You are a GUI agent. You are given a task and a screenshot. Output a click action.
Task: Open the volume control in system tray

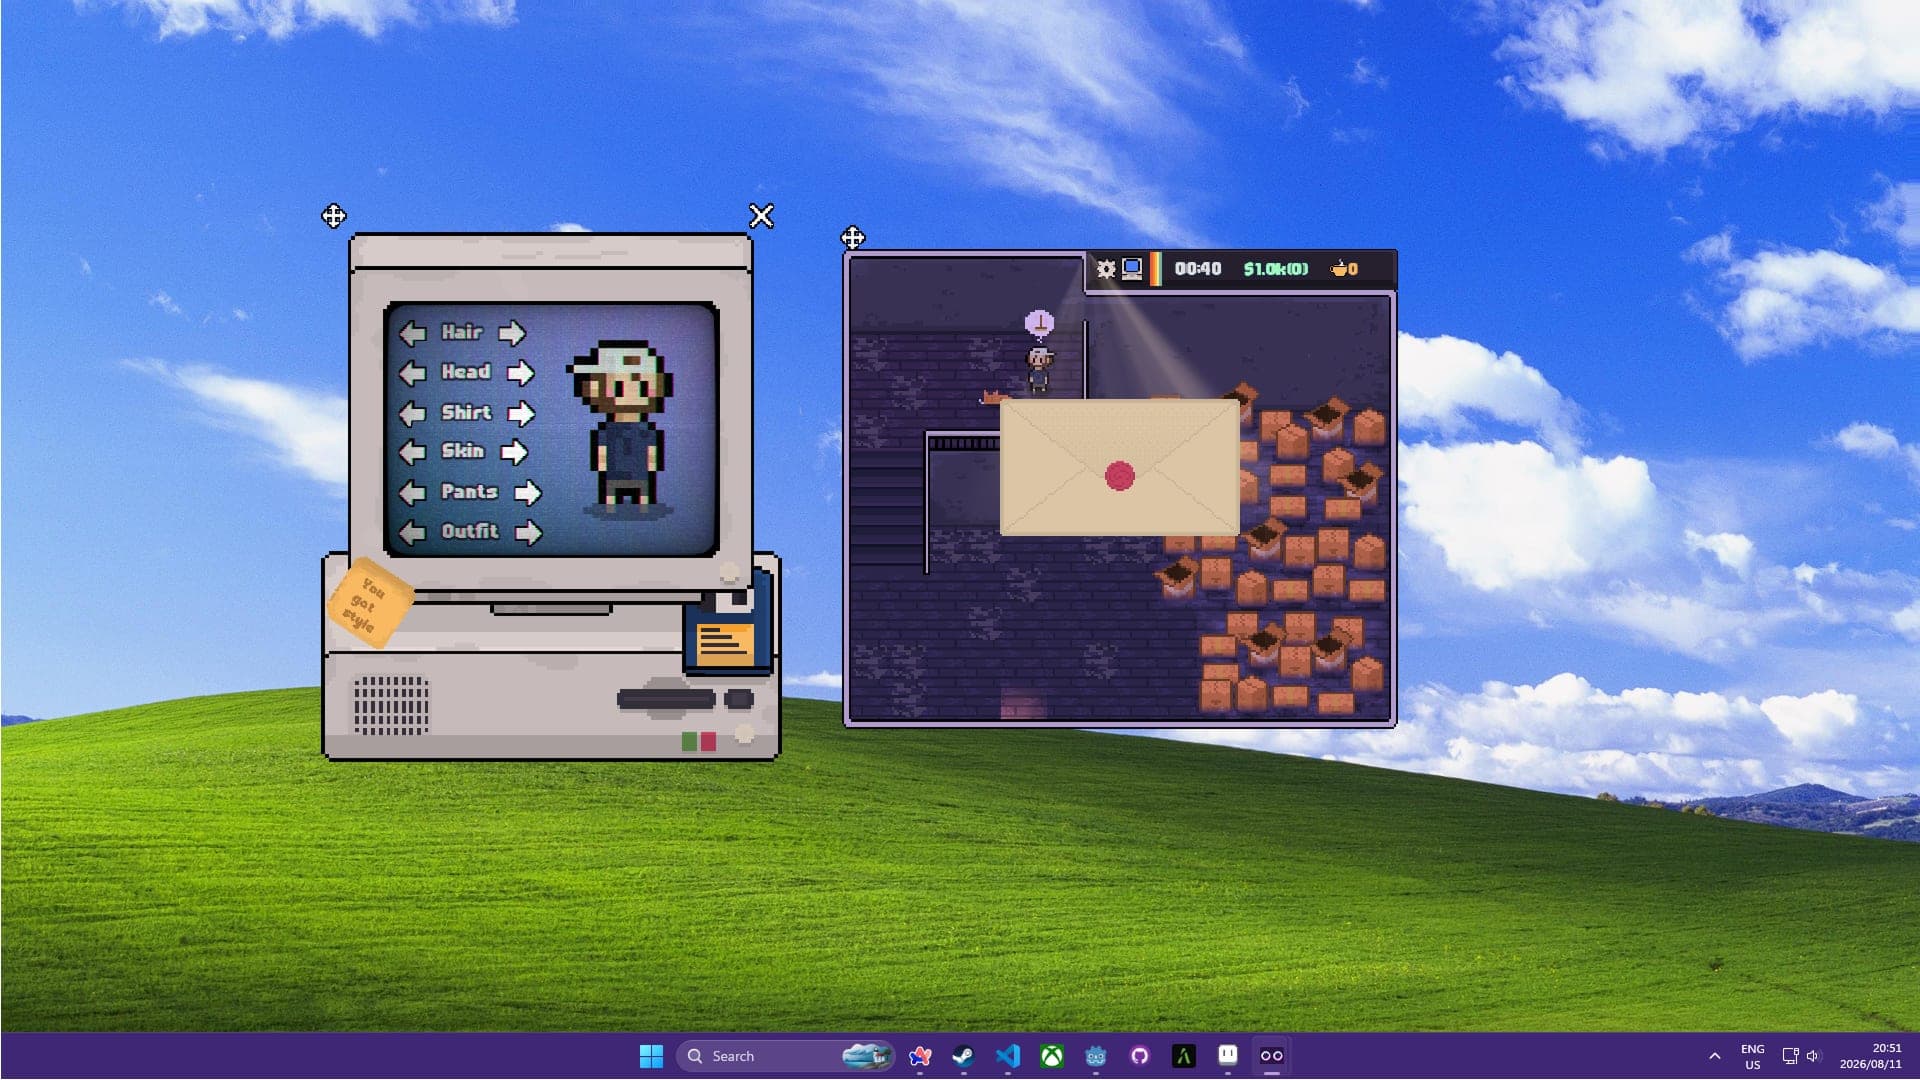click(1813, 1056)
